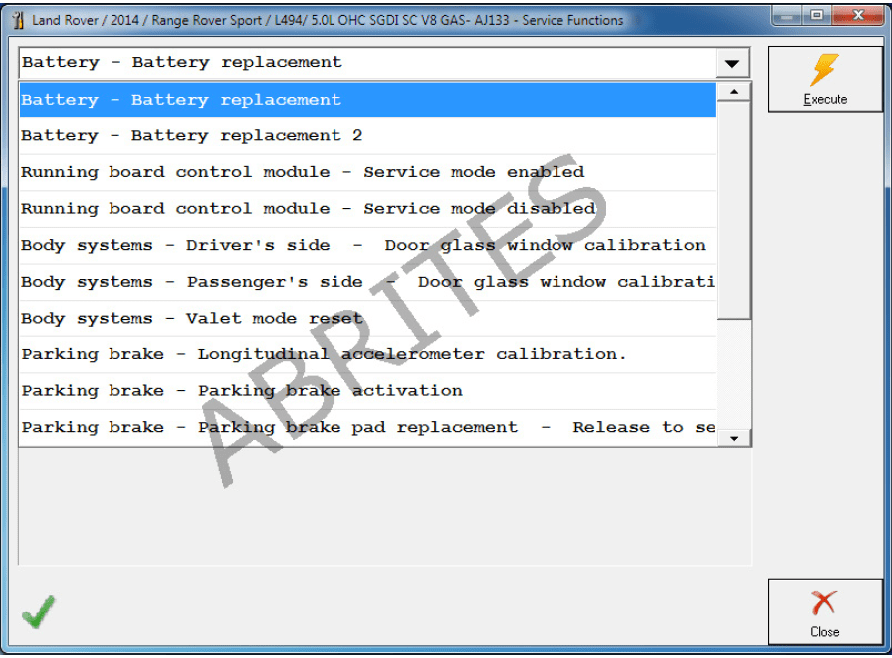Click the app icon in title bar
This screenshot has width=892, height=658.
(x=17, y=20)
